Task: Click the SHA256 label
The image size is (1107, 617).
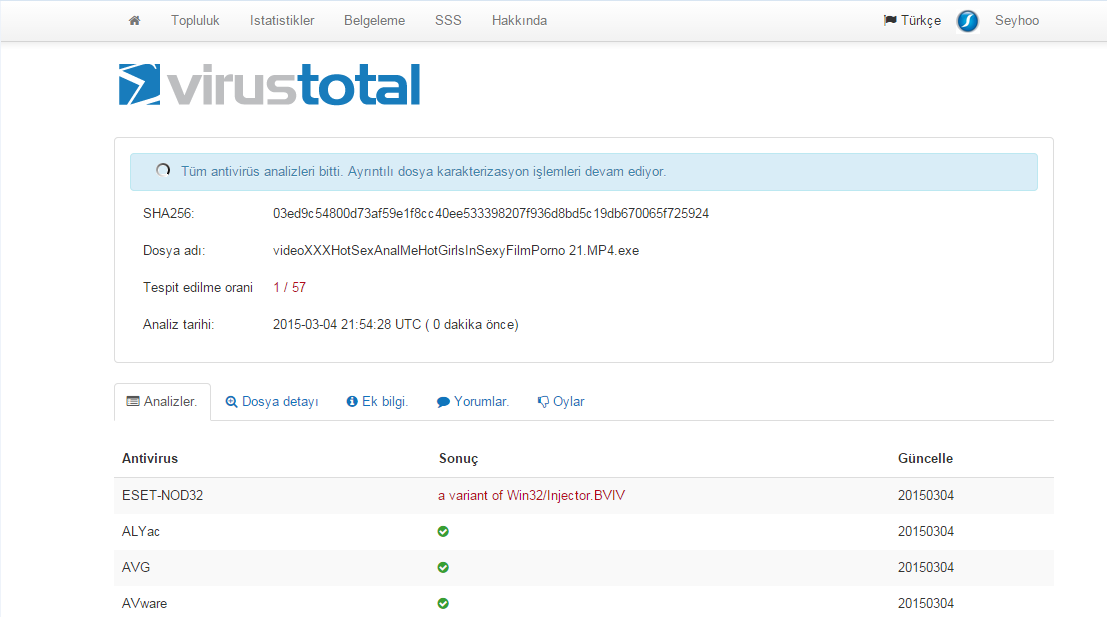Action: click(168, 213)
